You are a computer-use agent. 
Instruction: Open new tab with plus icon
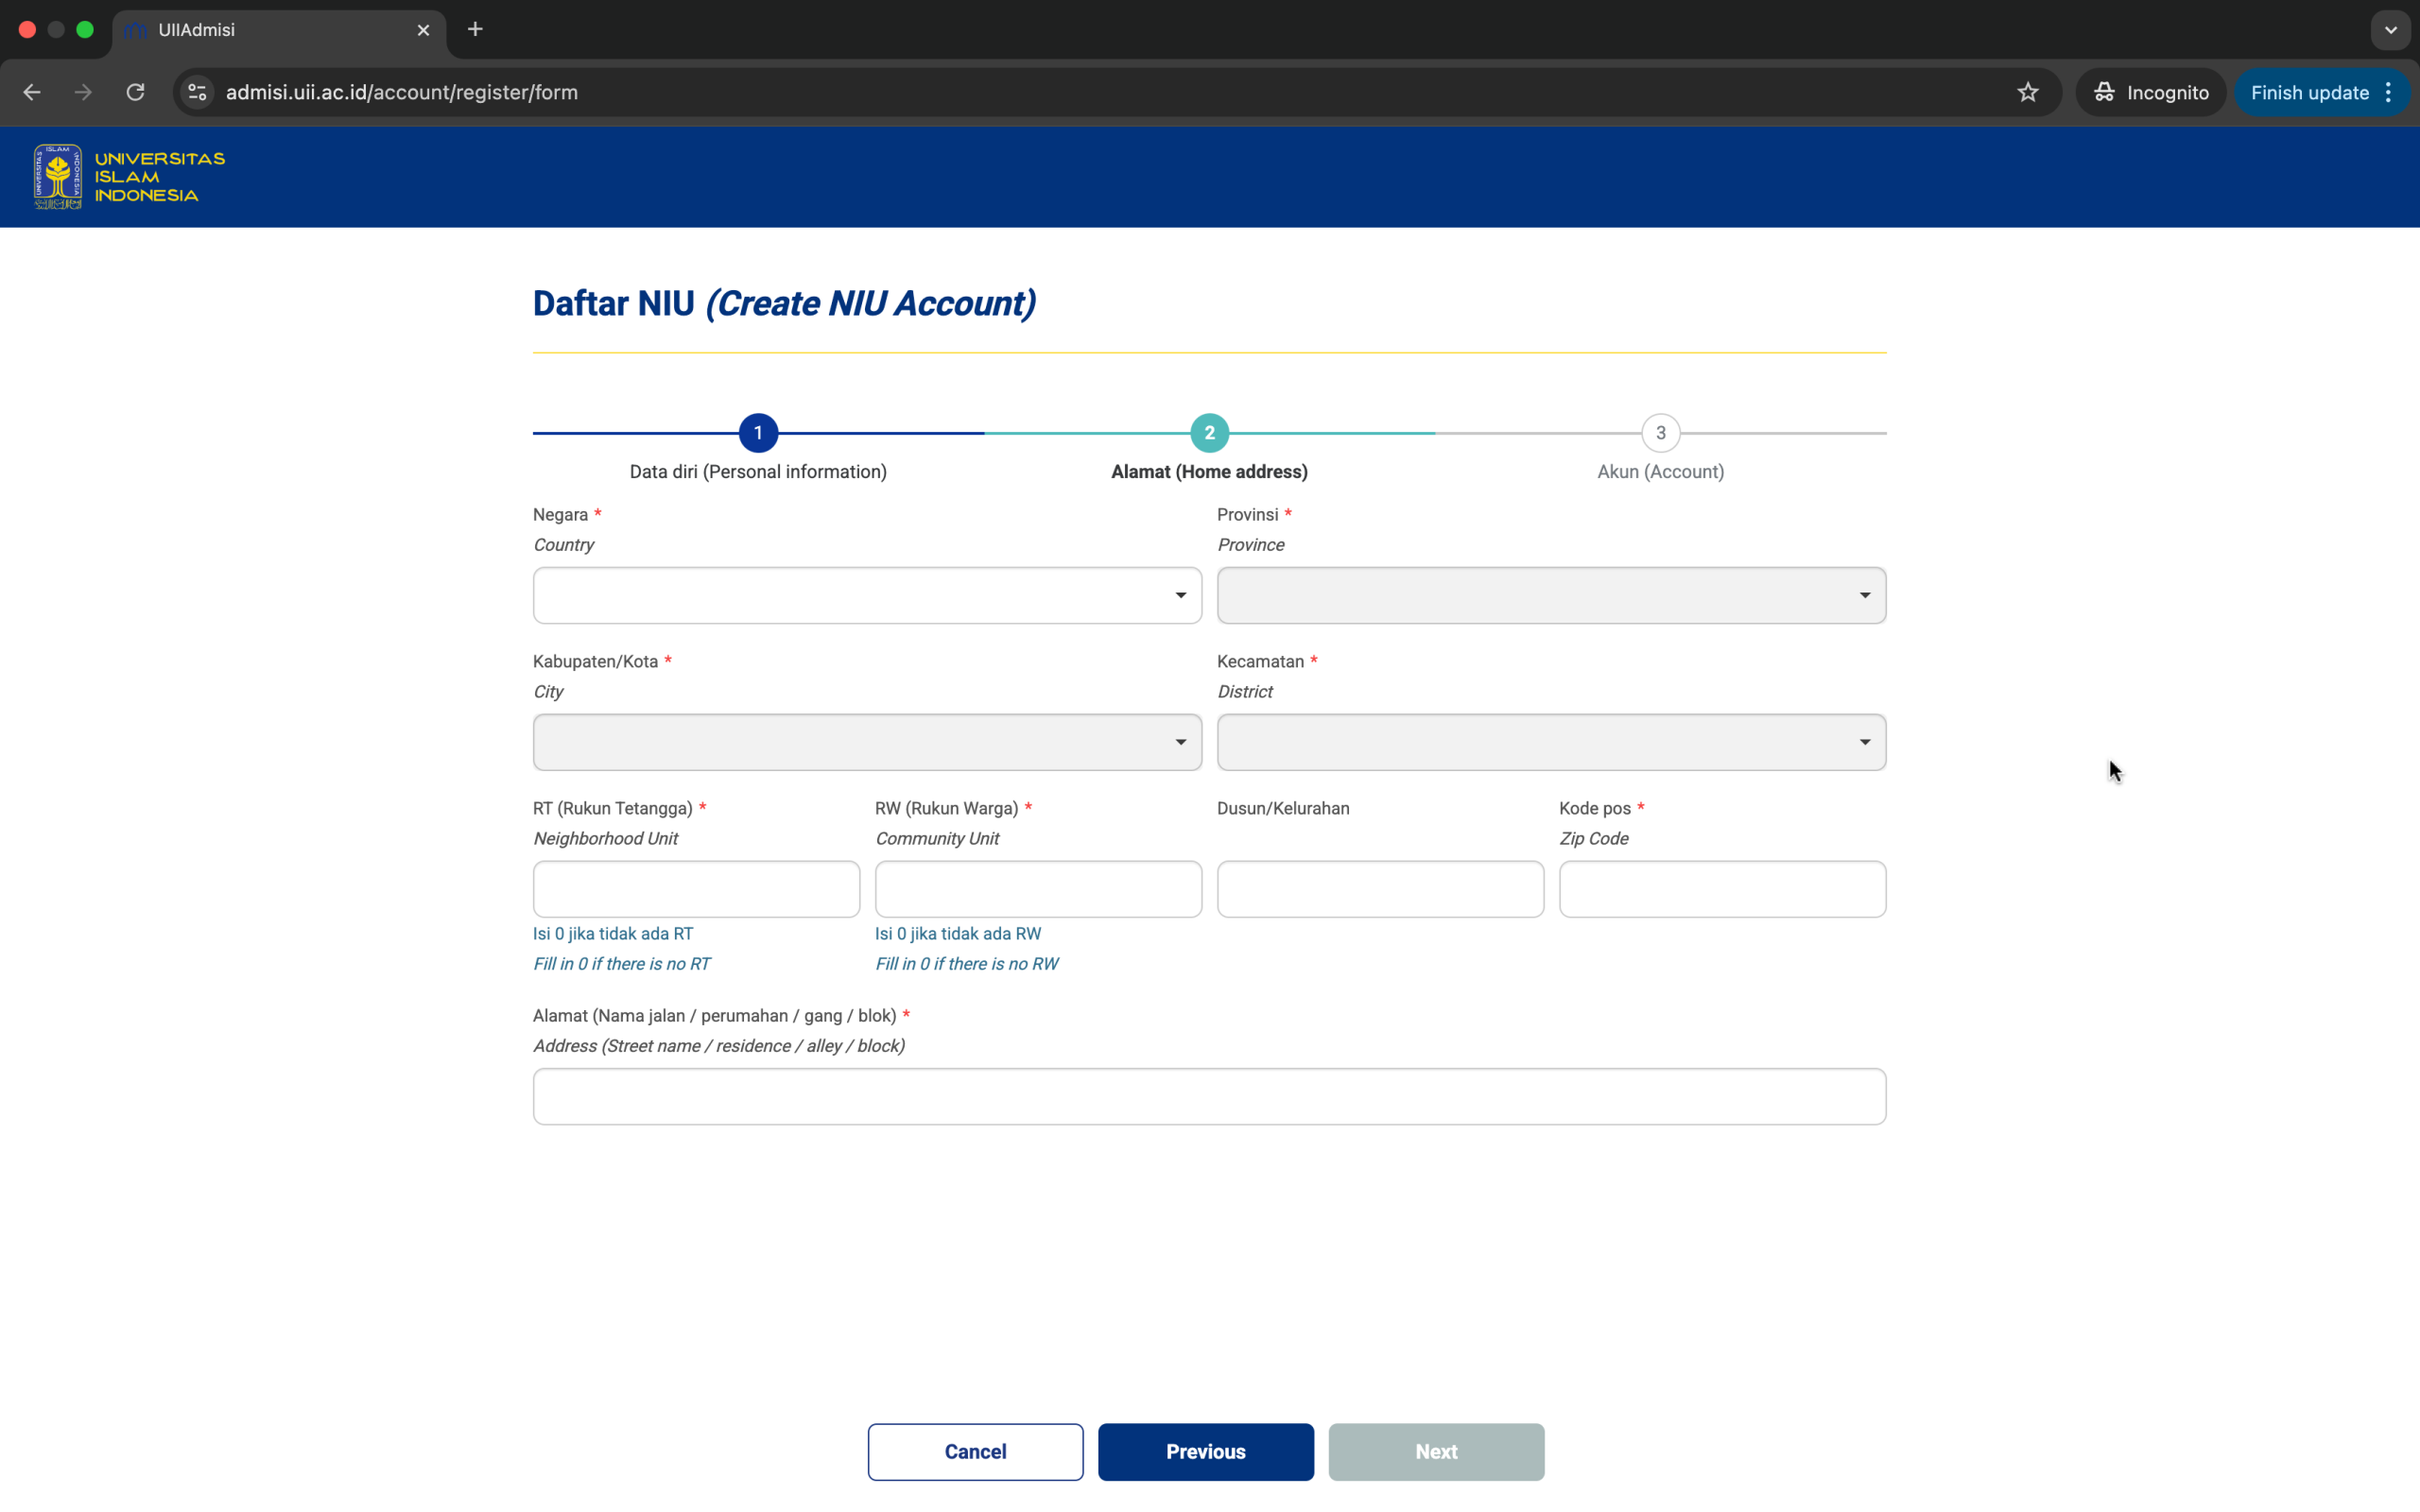click(x=475, y=29)
